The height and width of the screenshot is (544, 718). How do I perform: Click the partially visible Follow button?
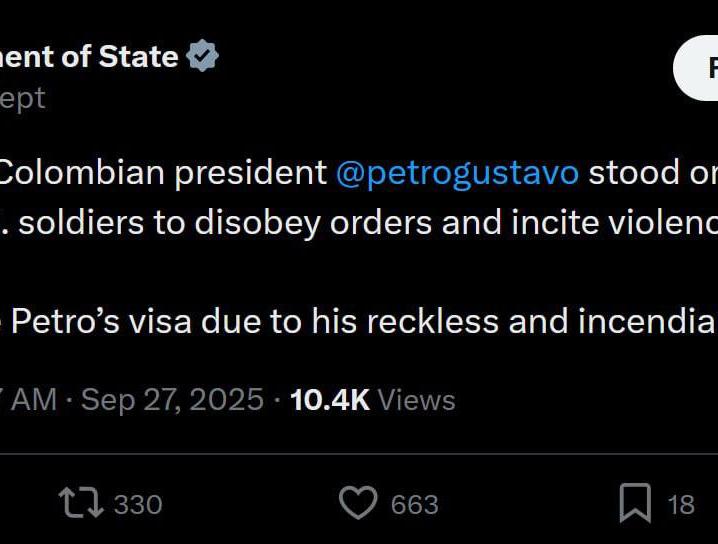point(696,68)
